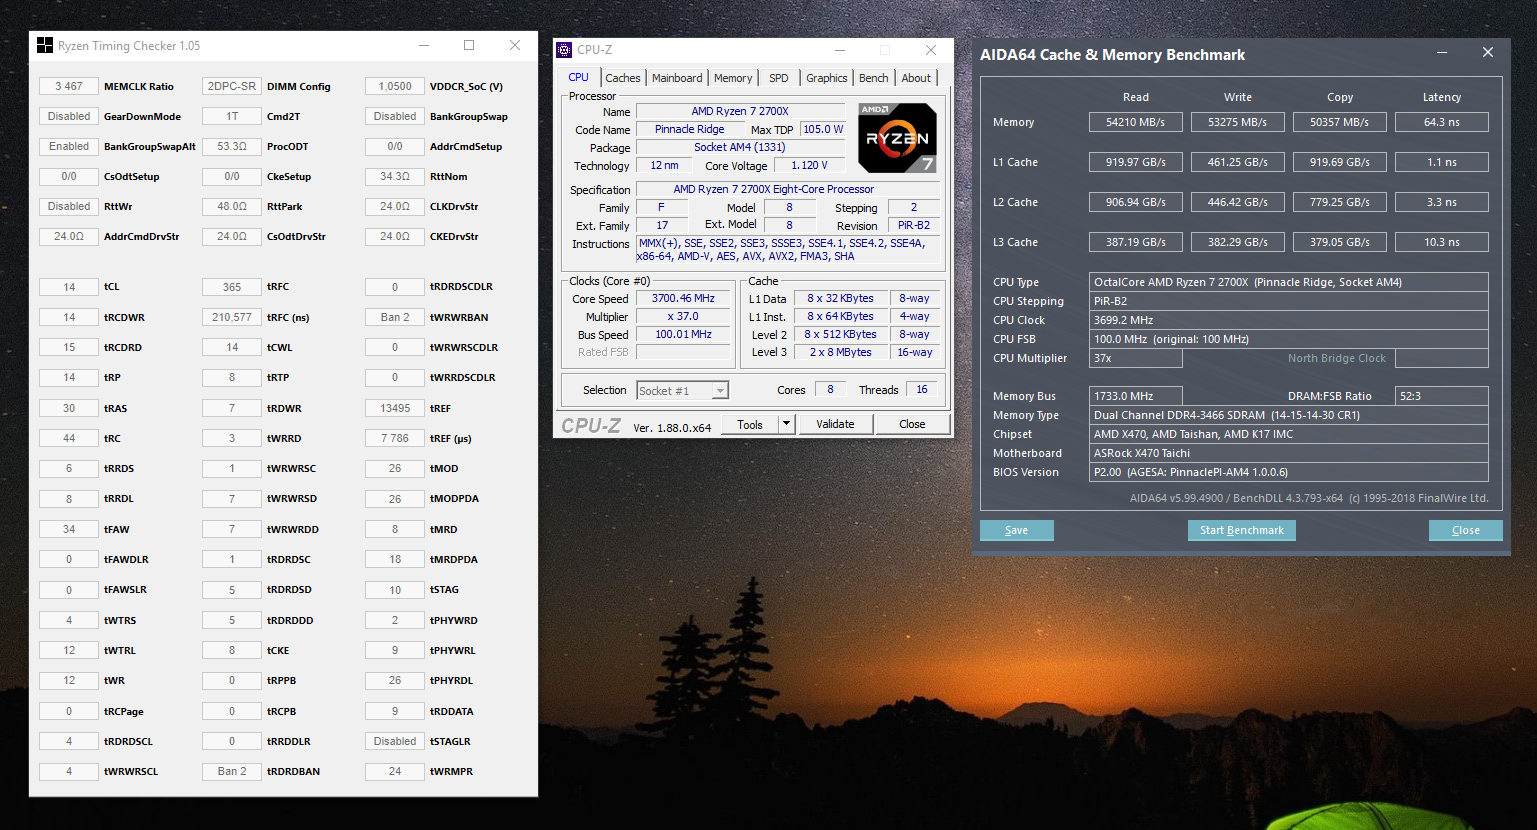Click the VDDCR_SoC 1,0500 value
Image resolution: width=1537 pixels, height=830 pixels.
pos(395,86)
